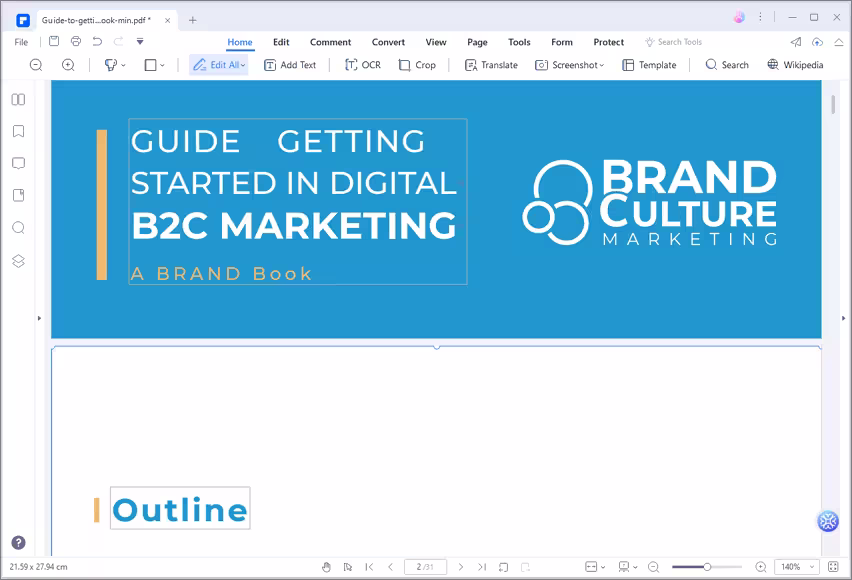852x580 pixels.
Task: Close the Guide-to-getti...ook-min.pdf tab
Action: pyautogui.click(x=167, y=20)
